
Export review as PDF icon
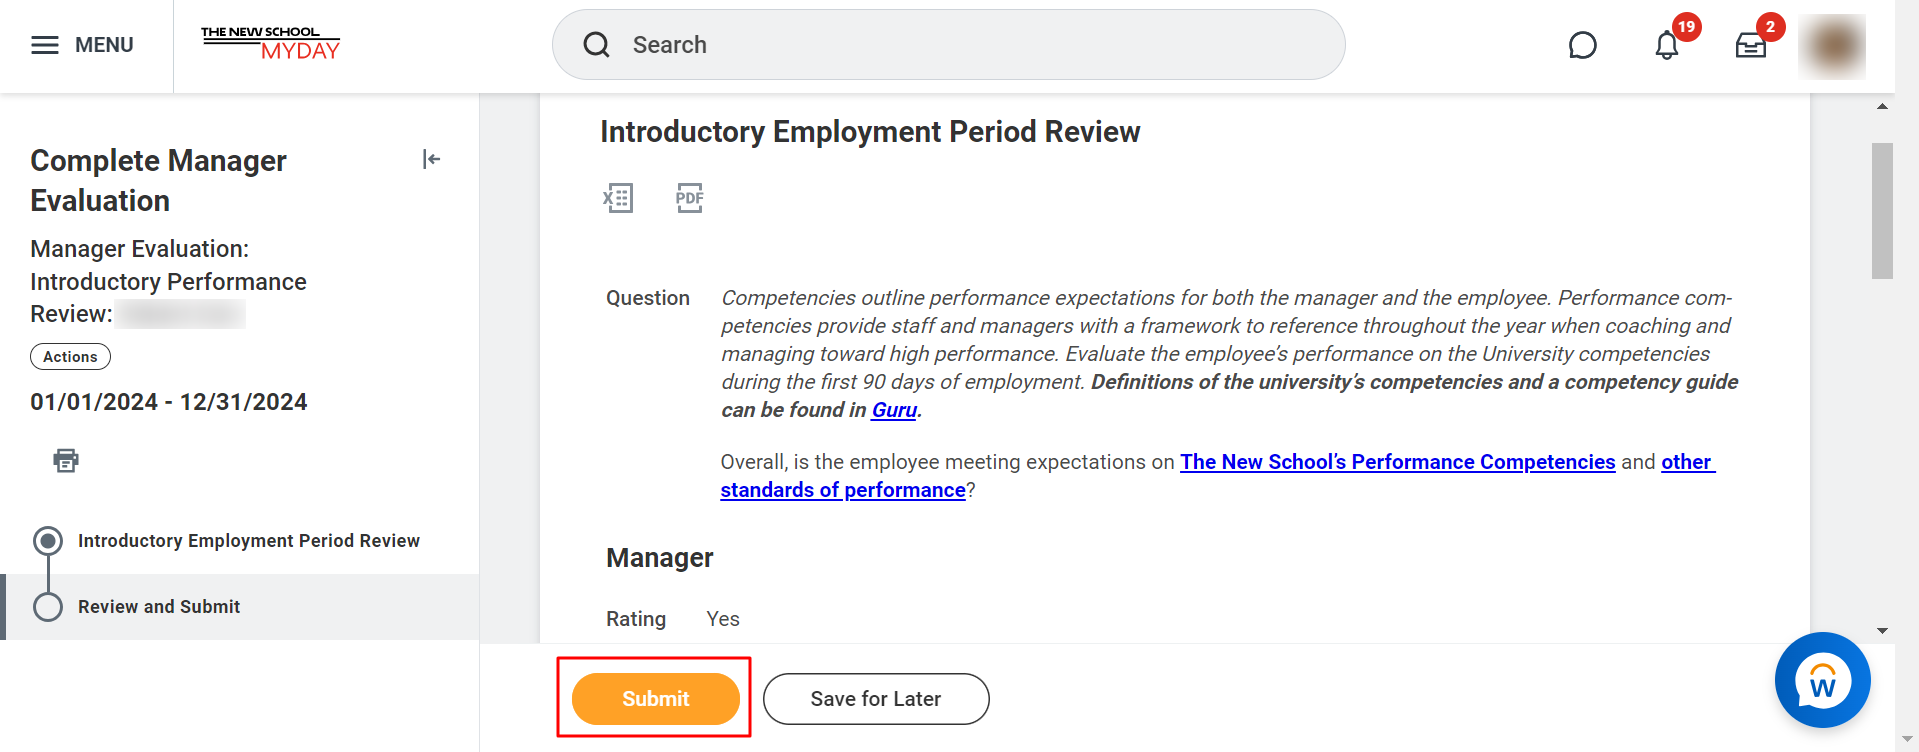pos(689,198)
